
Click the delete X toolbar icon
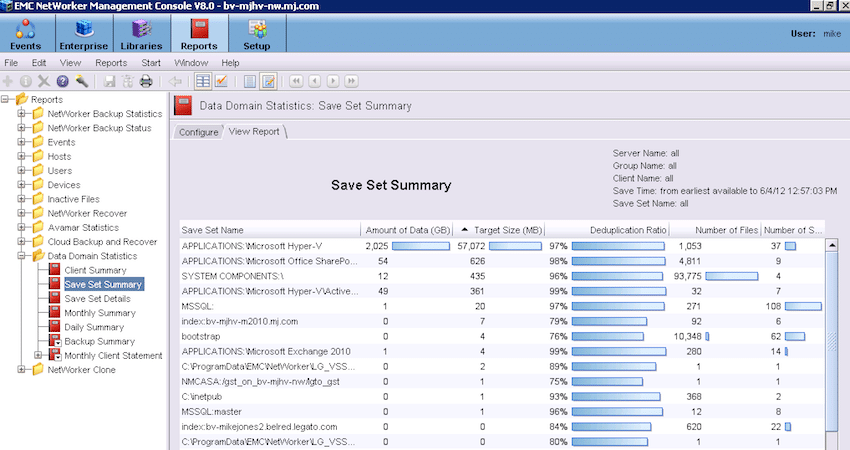coord(44,81)
